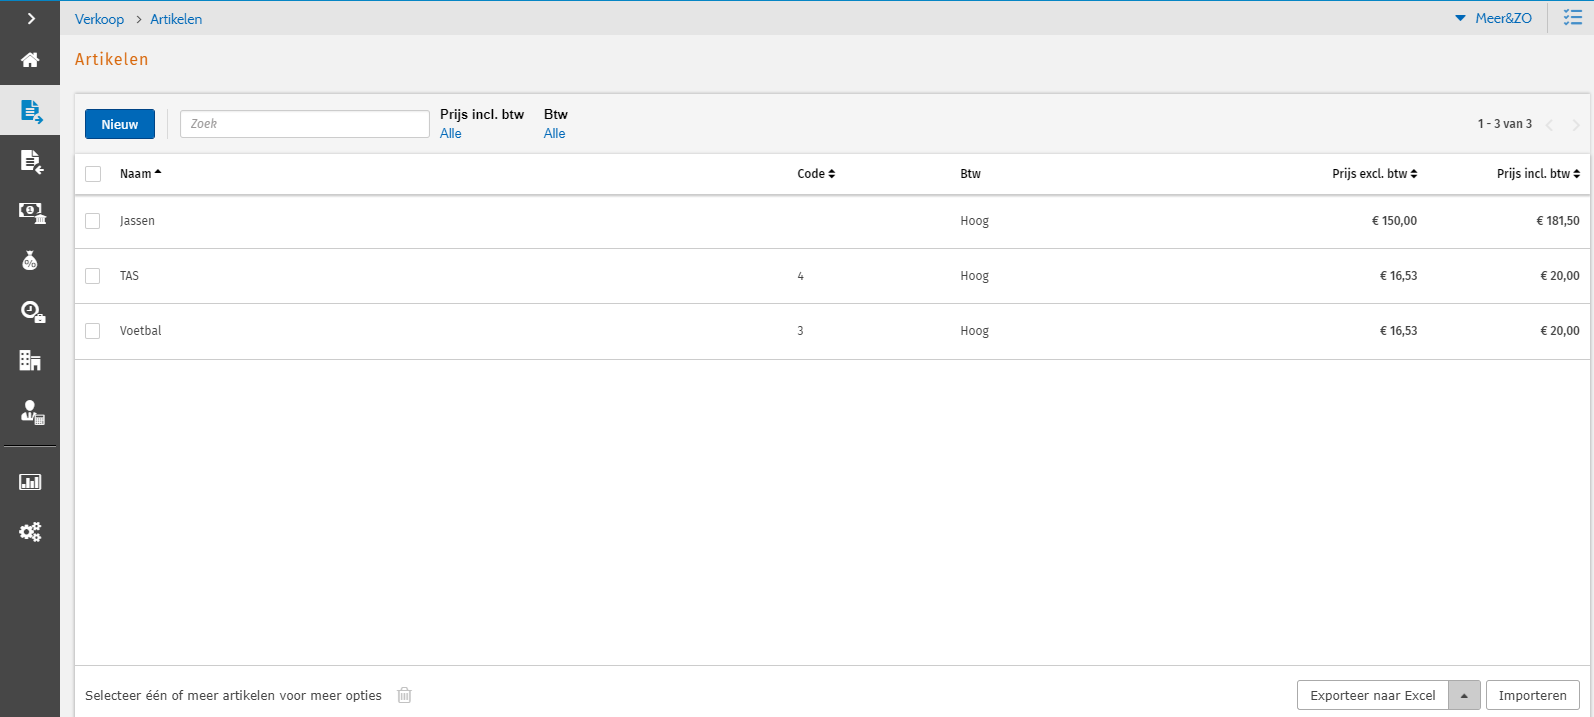This screenshot has width=1594, height=717.
Task: Open the Prijs incl. btw filter set to Alle
Action: 451,134
